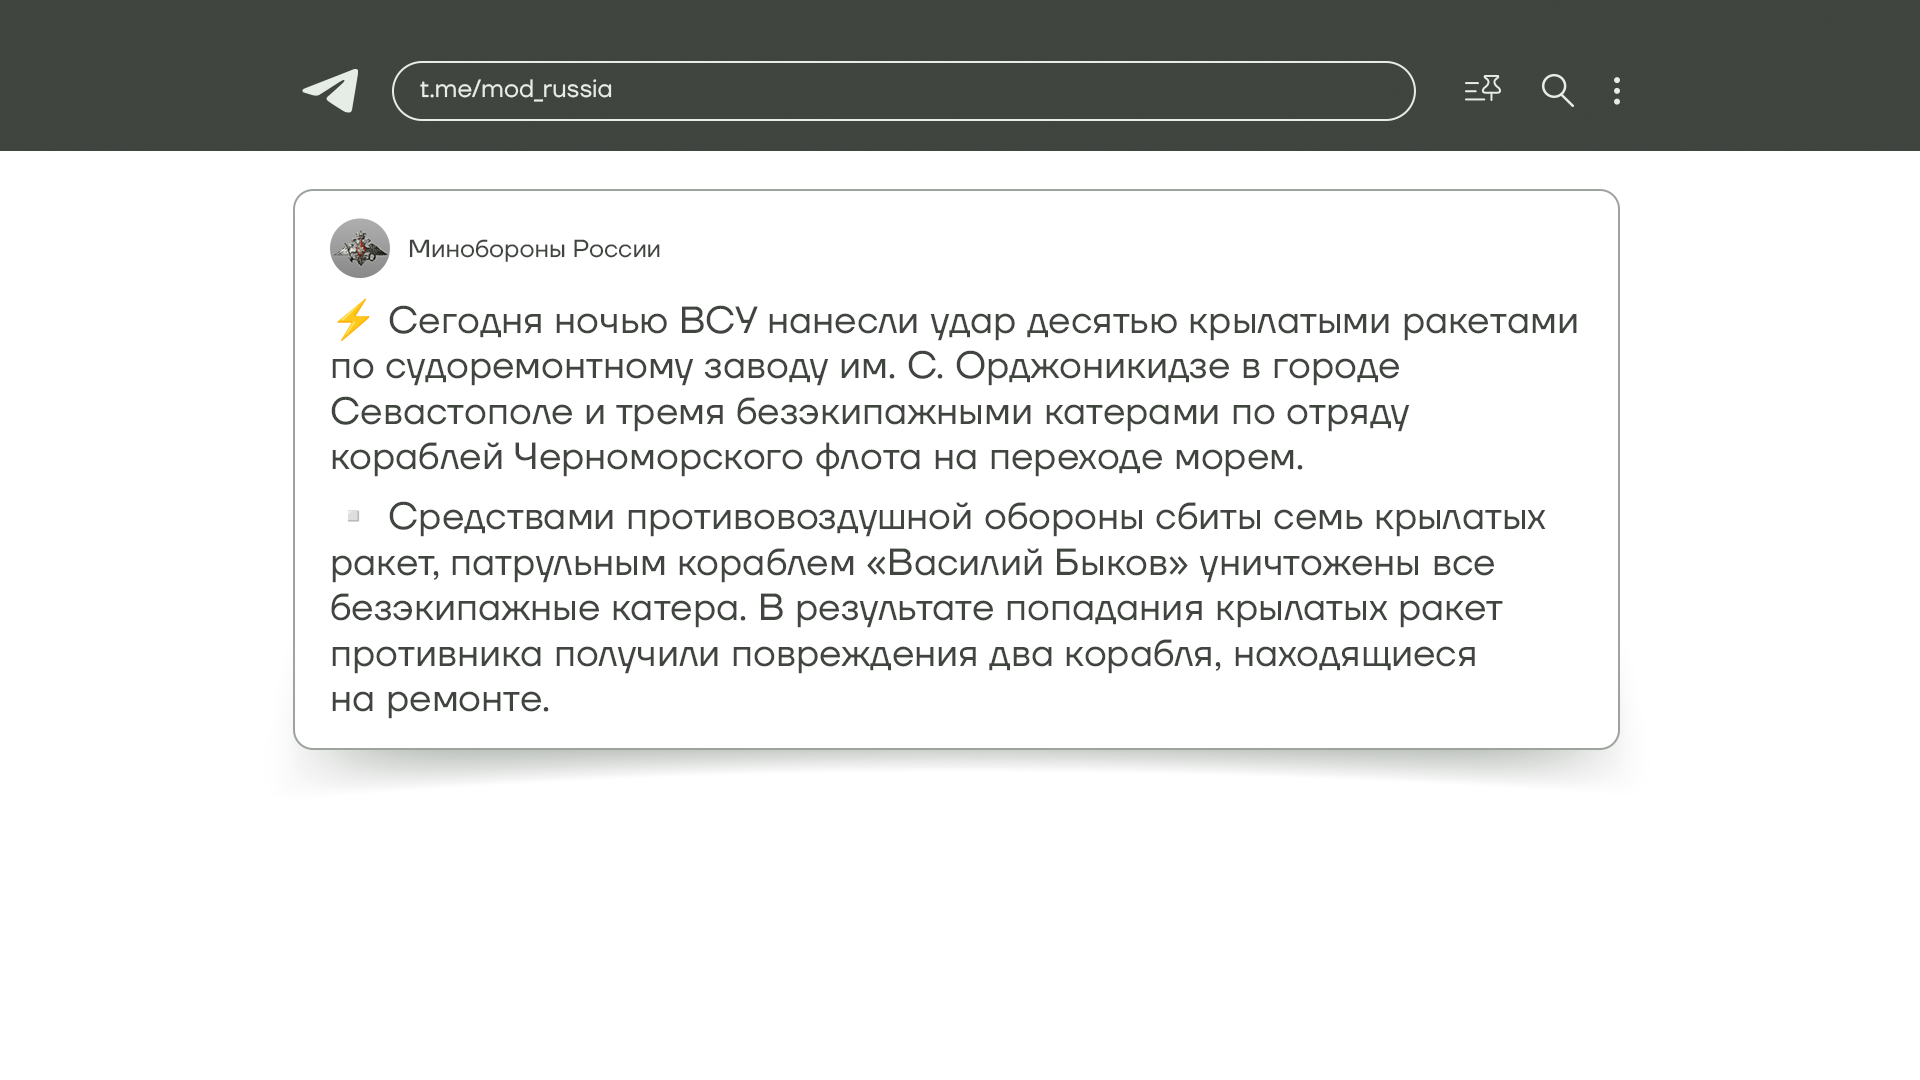Image resolution: width=1920 pixels, height=1080 pixels.
Task: Click the small gray square emoji
Action: 353,516
